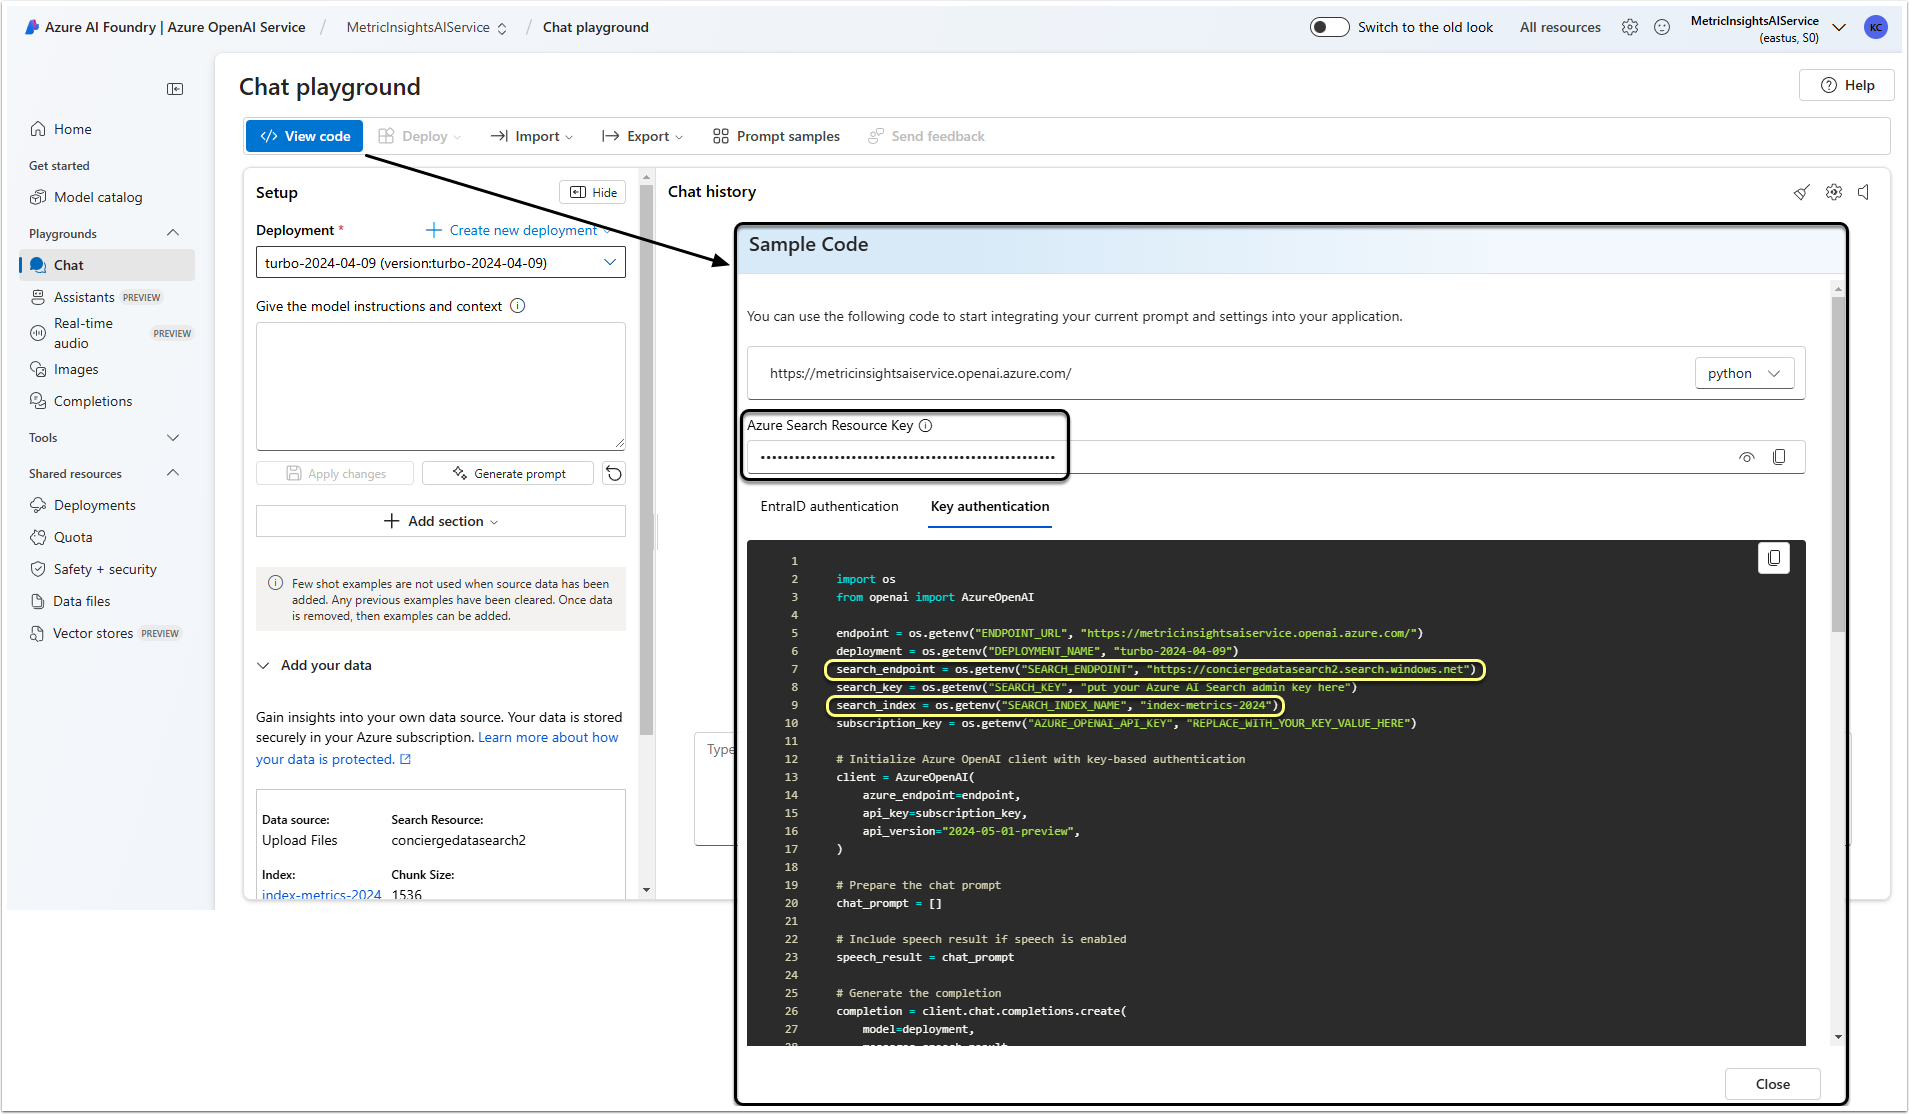Image resolution: width=1909 pixels, height=1114 pixels.
Task: Clear chat with the broom icon
Action: 1801,192
